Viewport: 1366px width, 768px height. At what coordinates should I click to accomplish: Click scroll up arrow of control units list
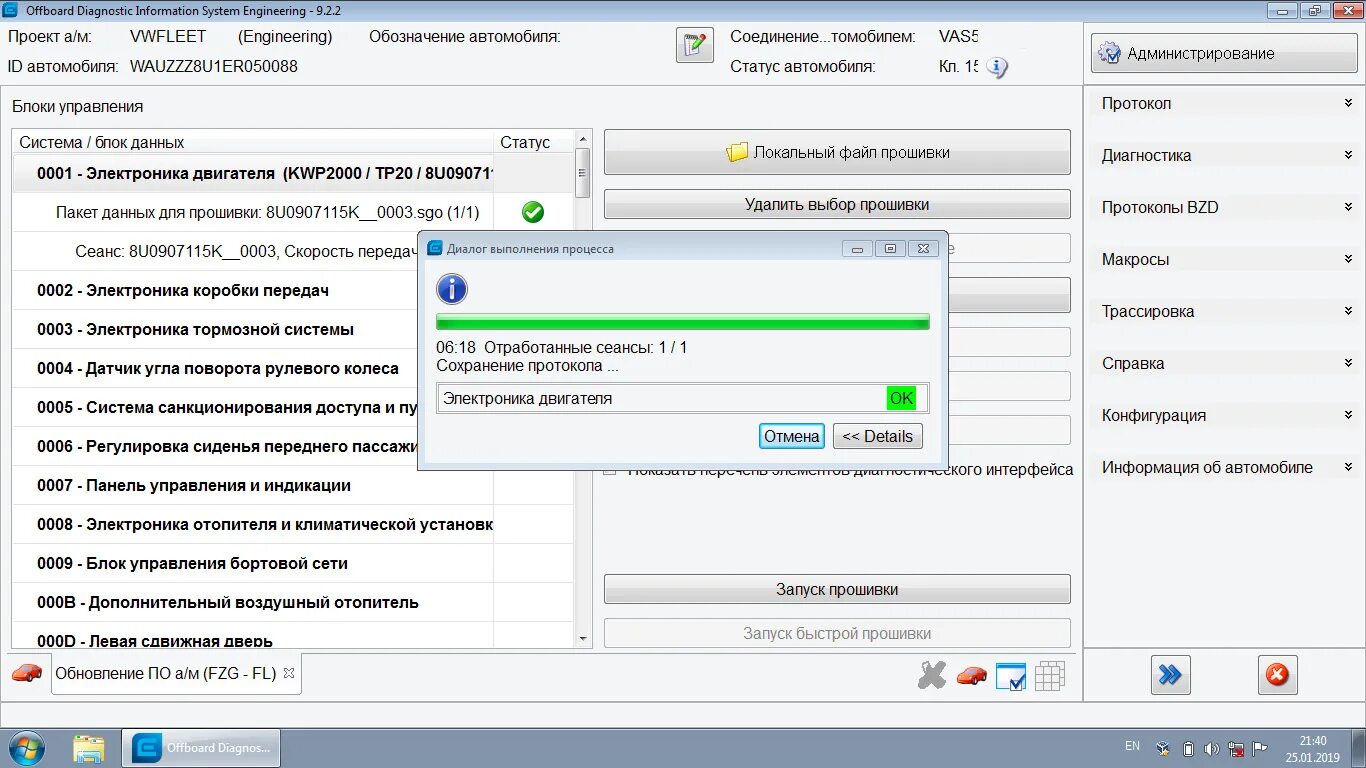[x=583, y=138]
